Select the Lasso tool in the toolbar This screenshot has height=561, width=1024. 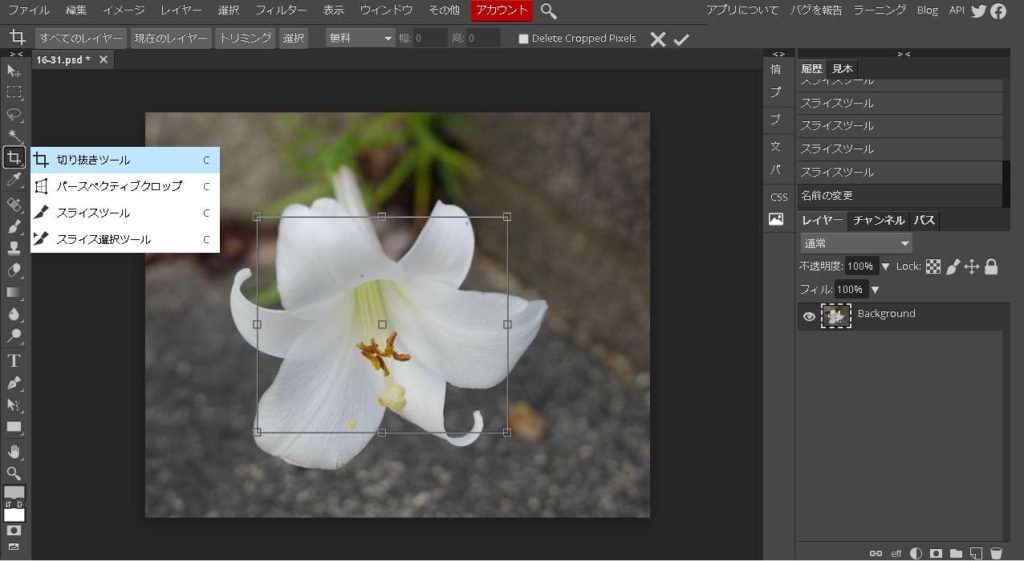14,114
